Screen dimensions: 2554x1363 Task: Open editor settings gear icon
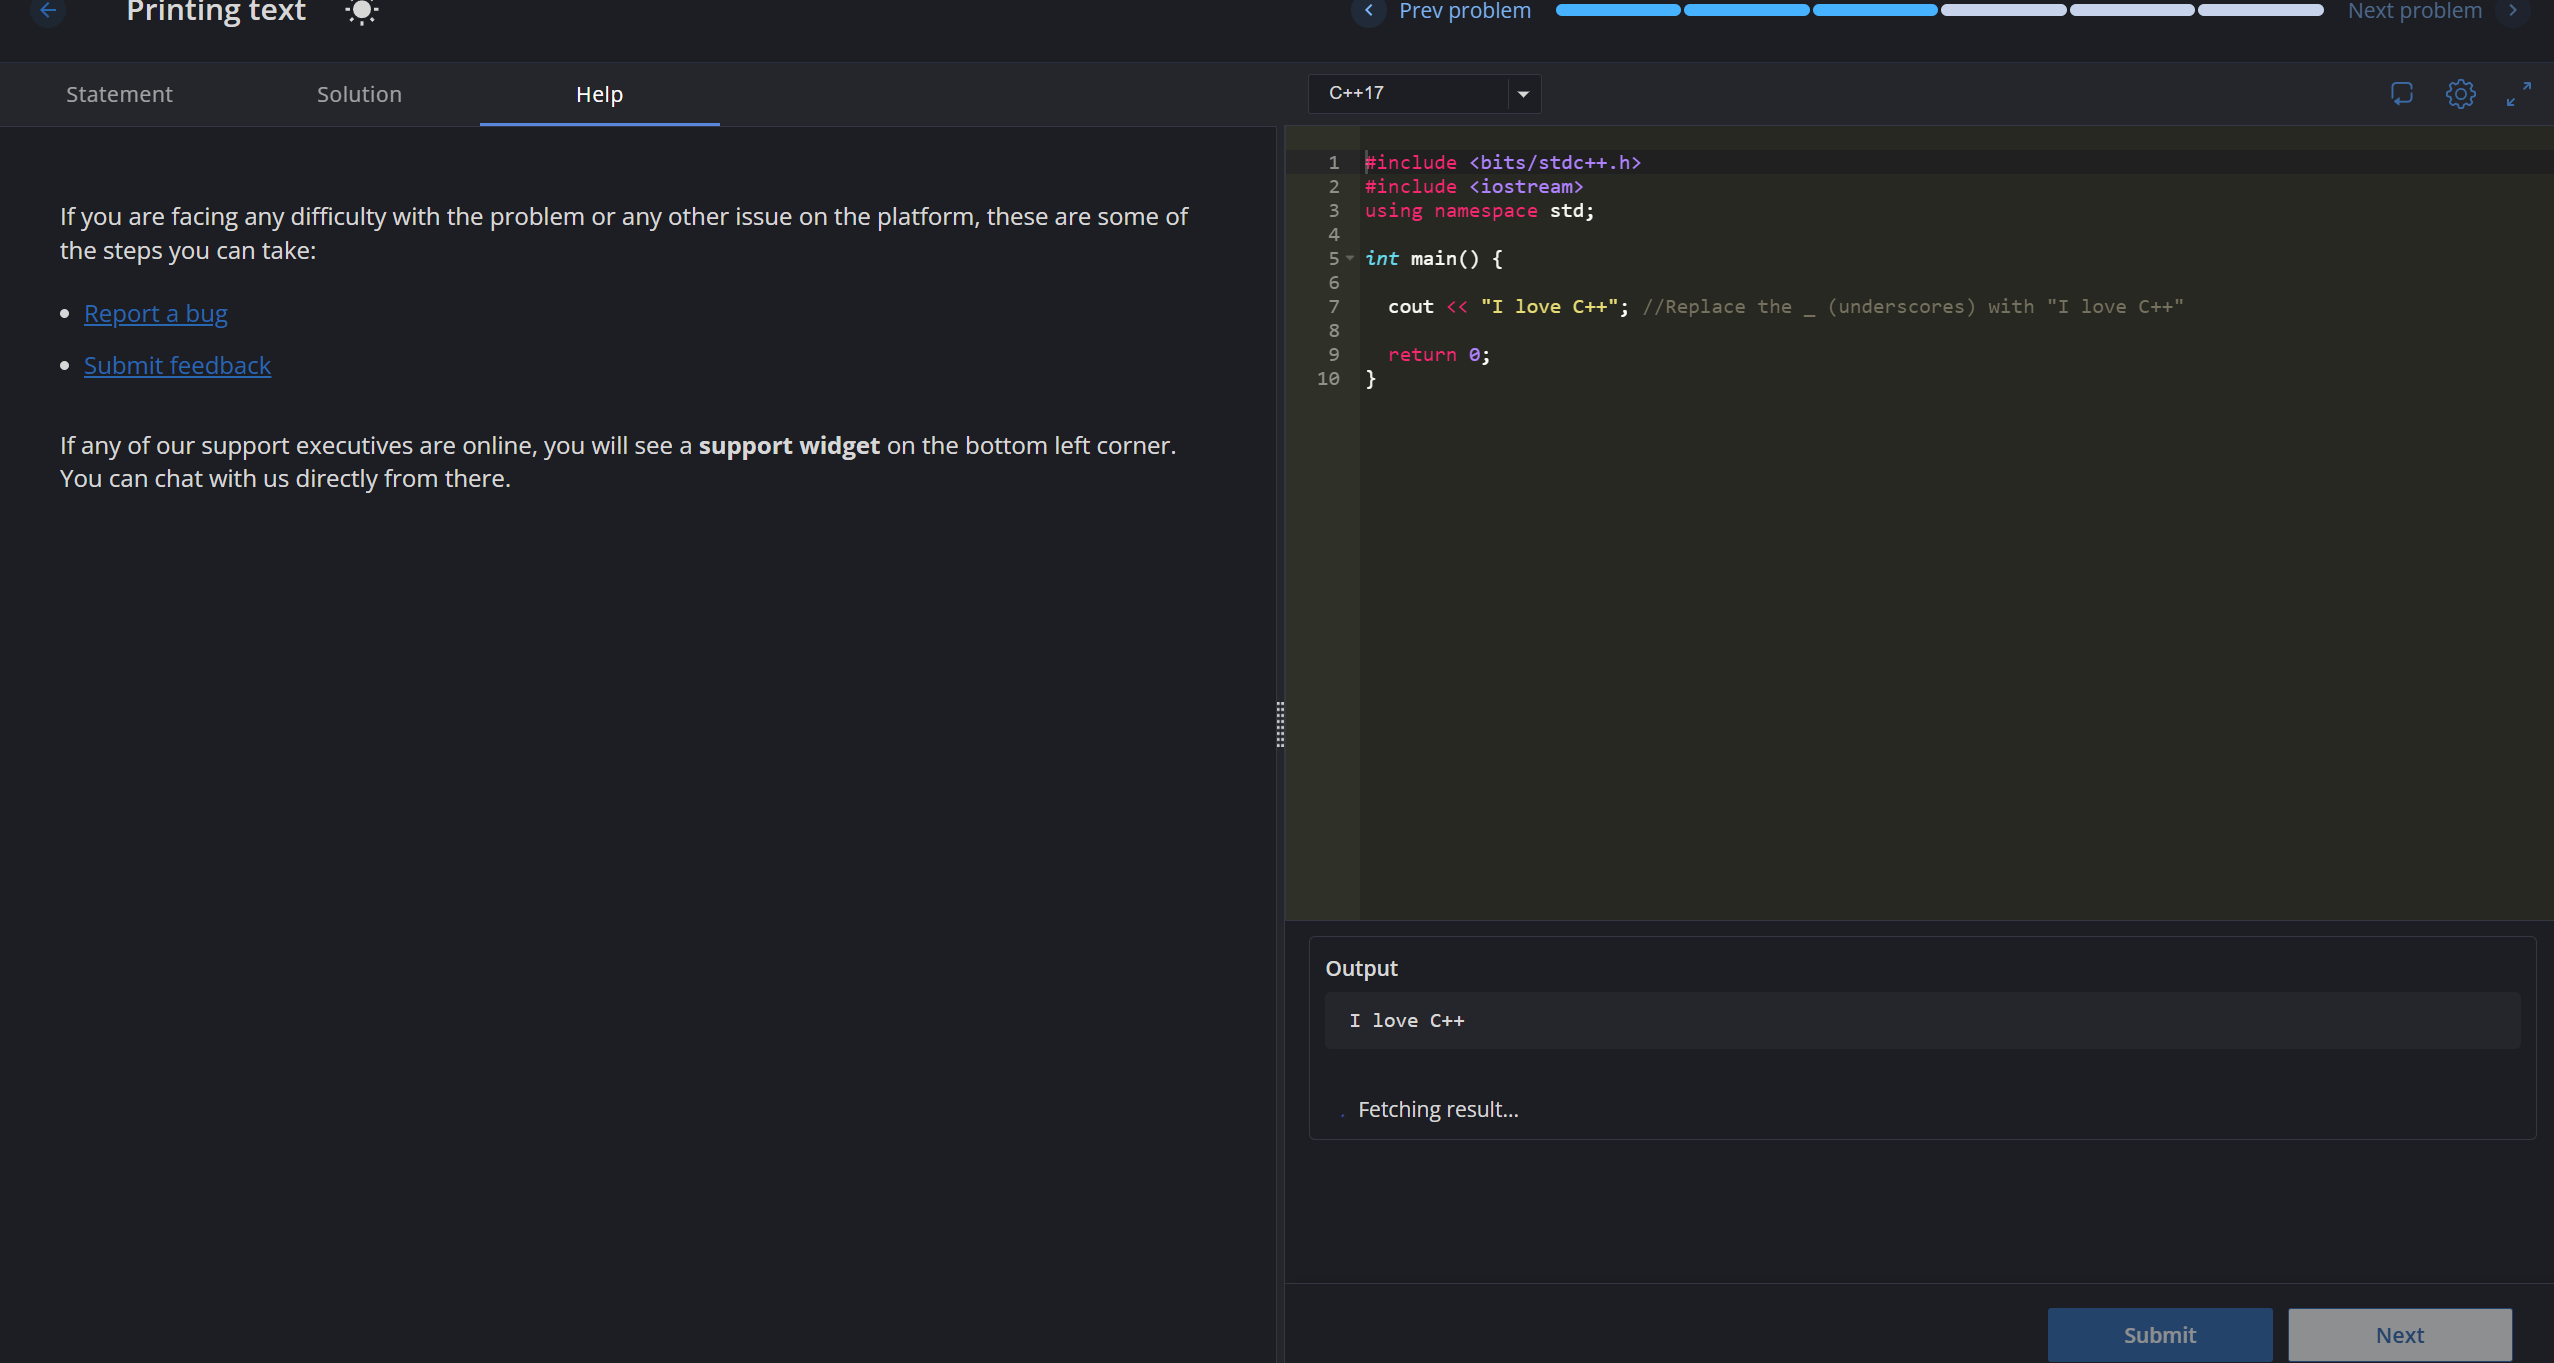(x=2460, y=94)
